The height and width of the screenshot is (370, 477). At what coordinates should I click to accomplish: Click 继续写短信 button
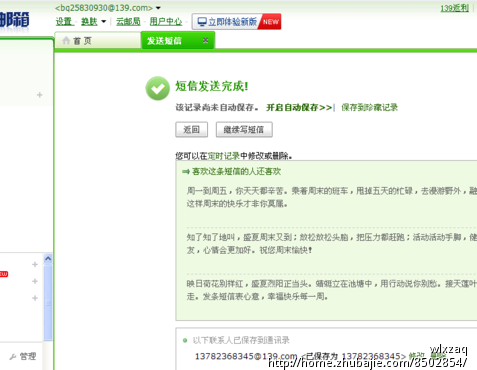[244, 130]
